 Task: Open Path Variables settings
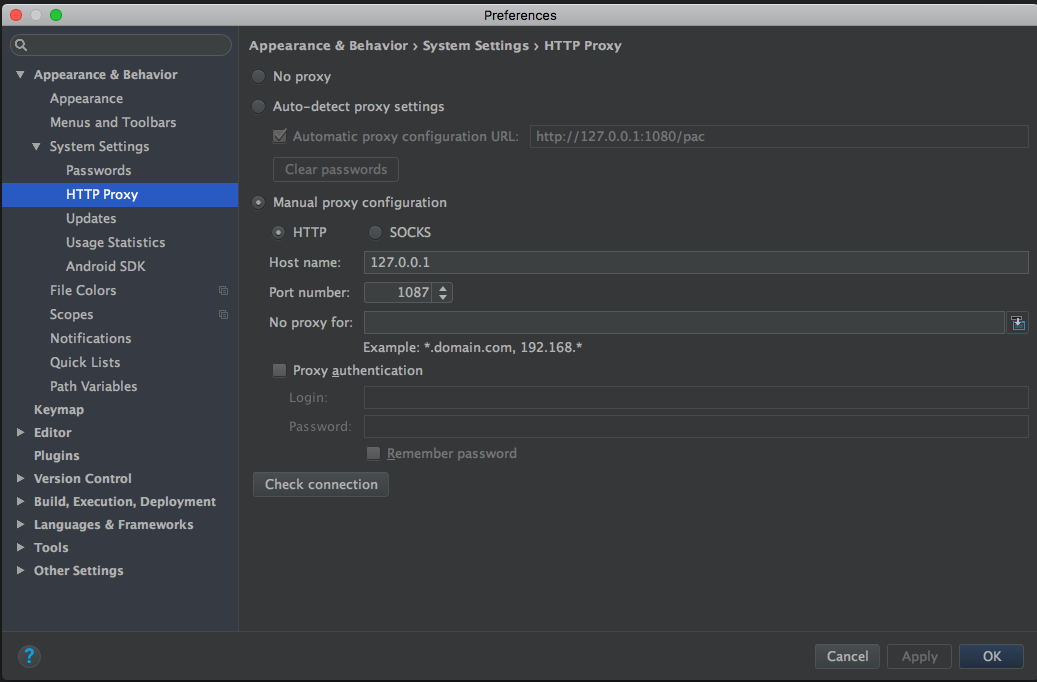tap(93, 386)
